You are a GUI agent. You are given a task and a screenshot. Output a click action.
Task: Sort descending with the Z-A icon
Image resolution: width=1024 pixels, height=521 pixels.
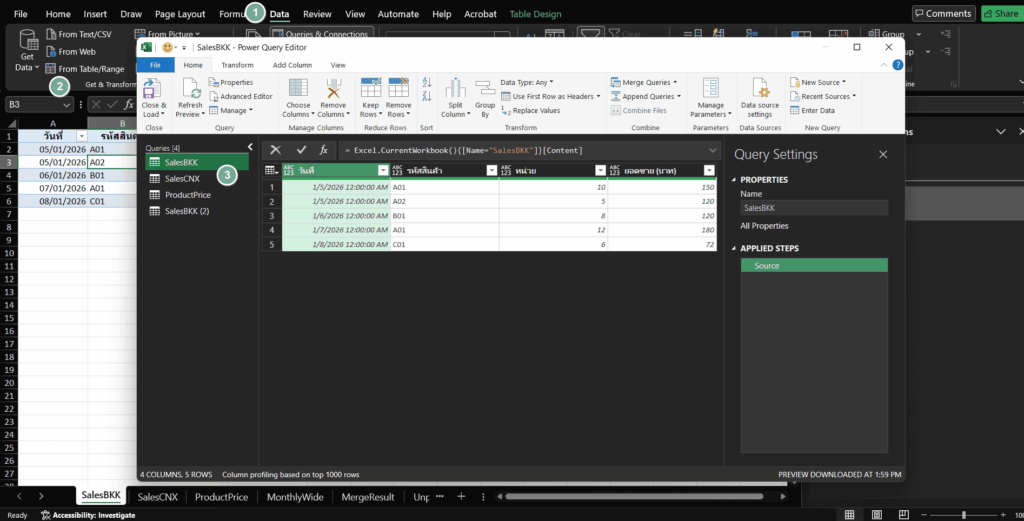[427, 96]
